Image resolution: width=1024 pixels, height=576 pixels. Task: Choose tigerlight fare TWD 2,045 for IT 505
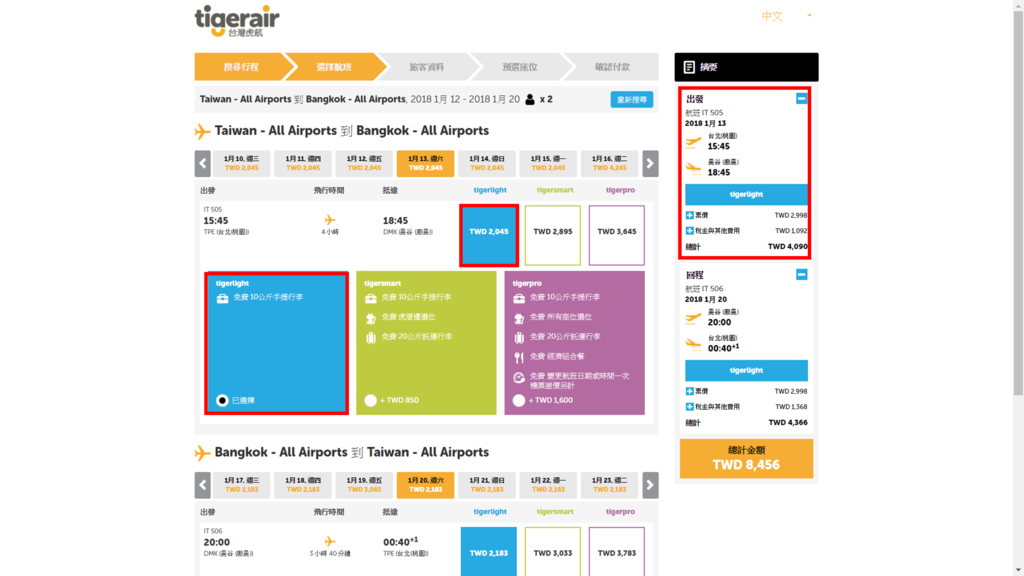click(x=489, y=235)
